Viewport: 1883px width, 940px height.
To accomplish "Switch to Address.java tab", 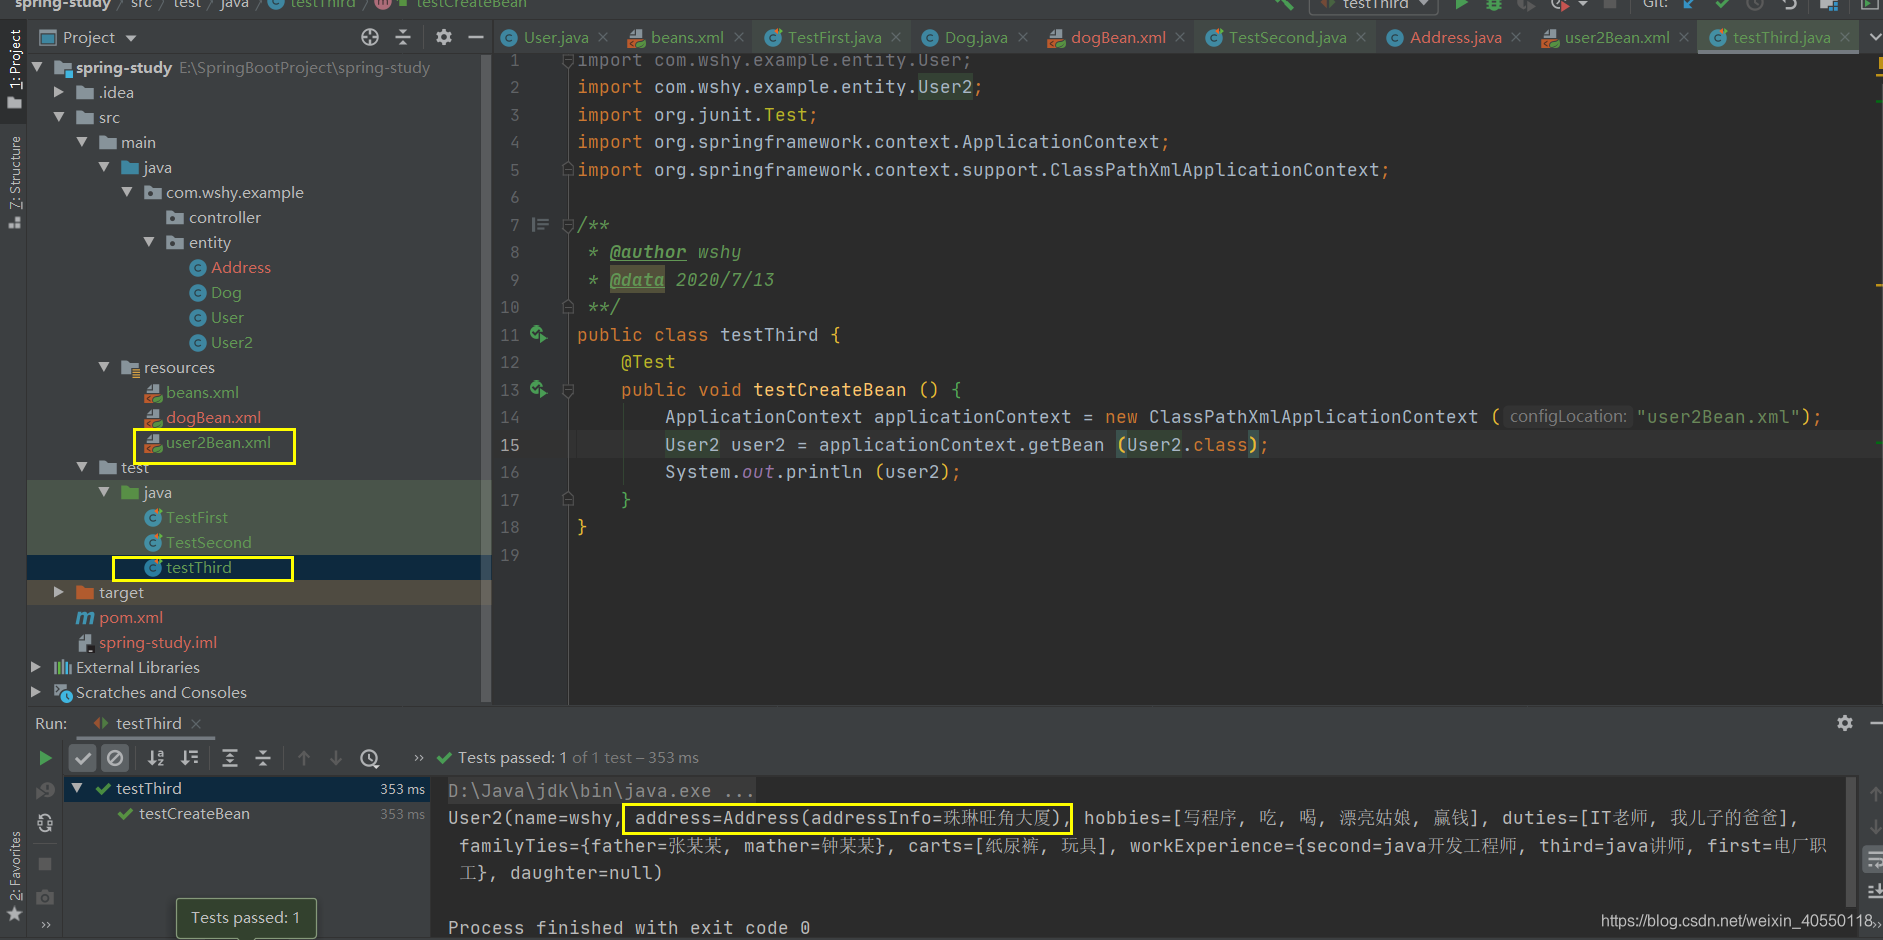I will tap(1455, 37).
